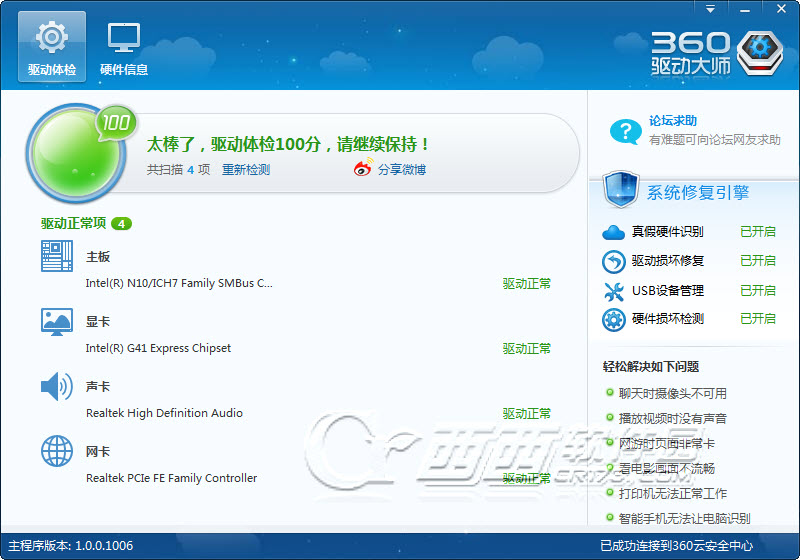Open 驱动损坏修复 feature

click(x=667, y=261)
